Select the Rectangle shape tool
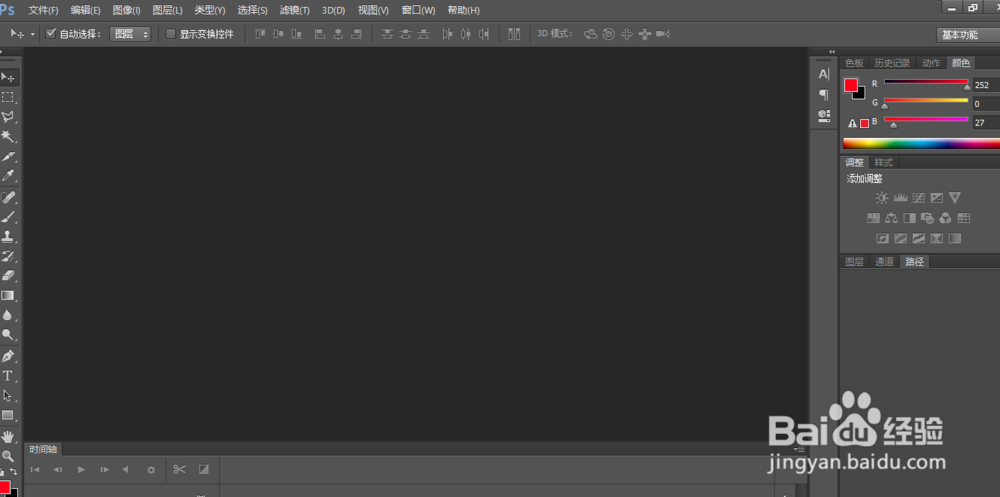This screenshot has width=1000, height=497. [x=8, y=415]
